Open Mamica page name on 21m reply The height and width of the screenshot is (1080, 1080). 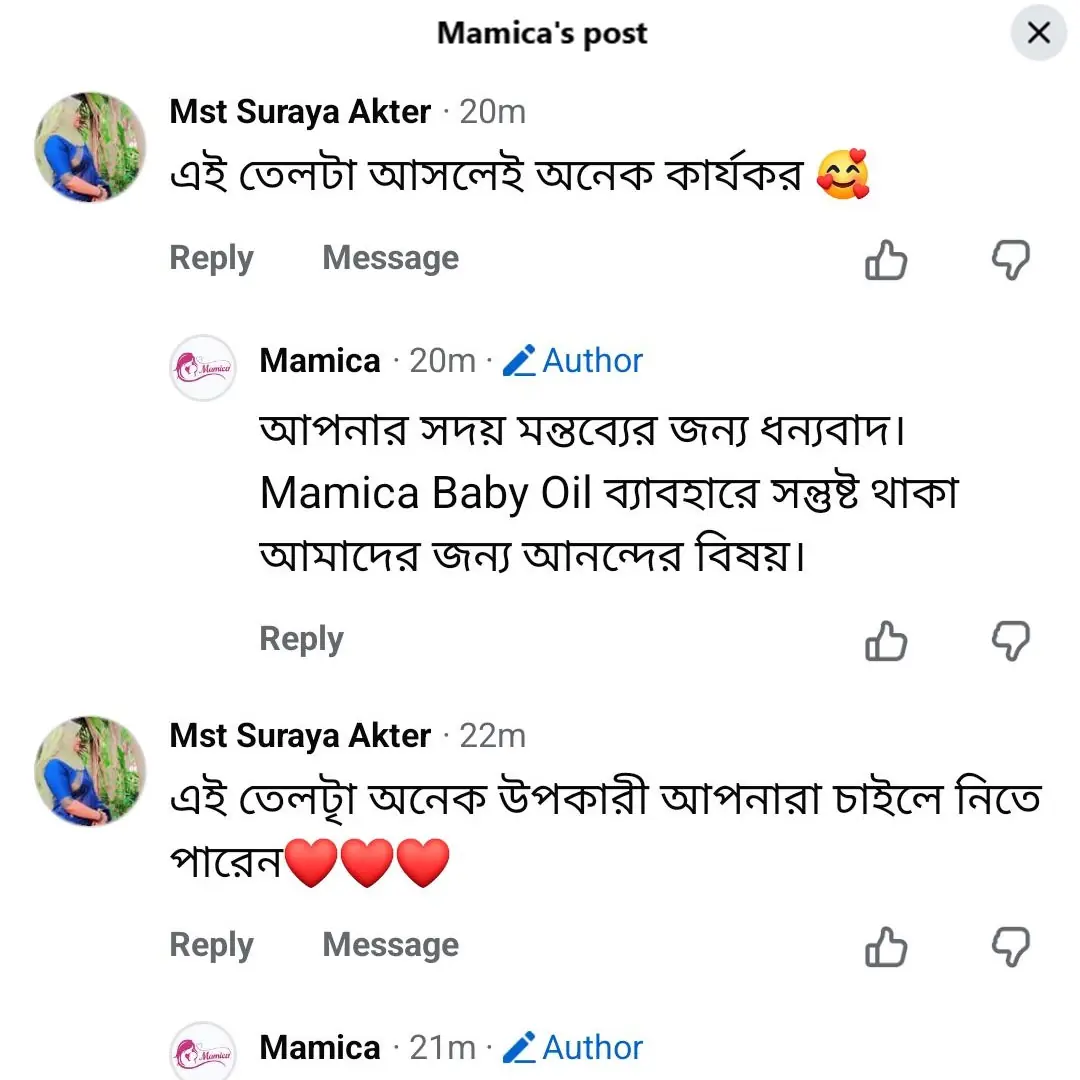click(x=320, y=1047)
